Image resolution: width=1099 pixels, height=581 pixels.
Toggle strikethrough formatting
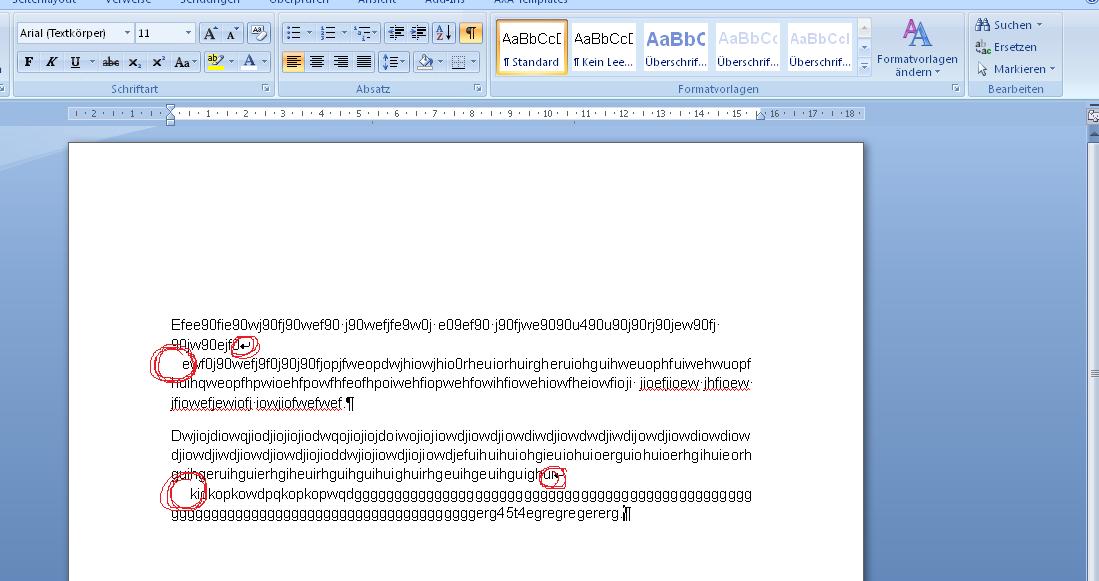coord(111,62)
